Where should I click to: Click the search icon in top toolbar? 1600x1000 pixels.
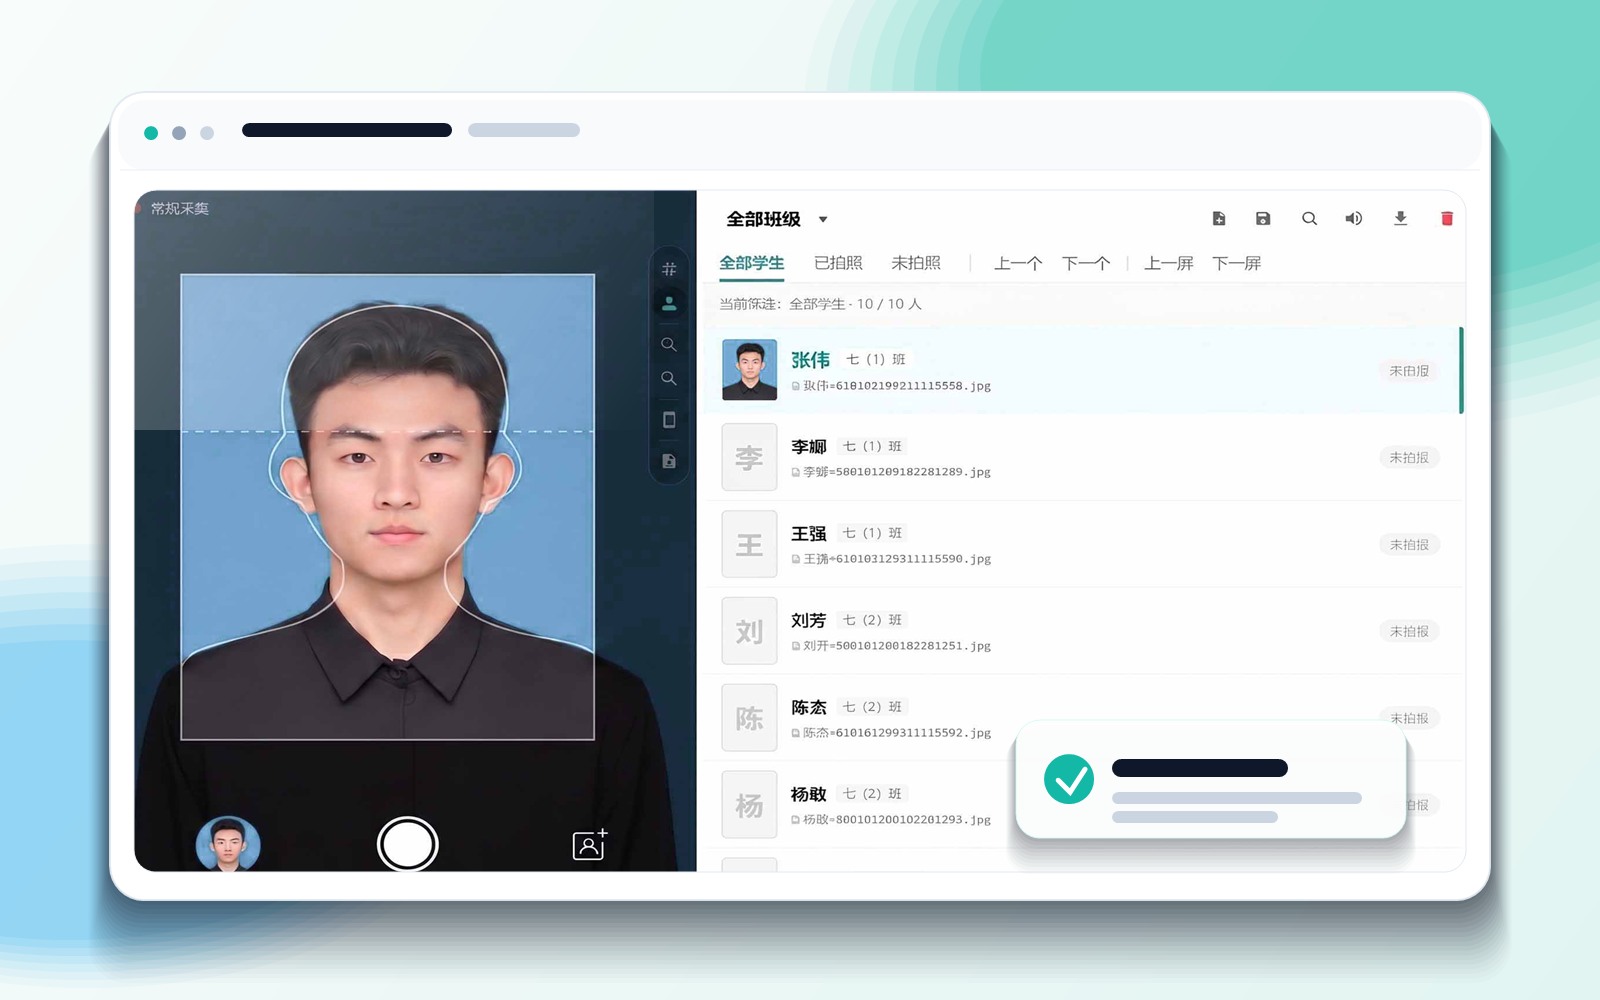[1309, 219]
